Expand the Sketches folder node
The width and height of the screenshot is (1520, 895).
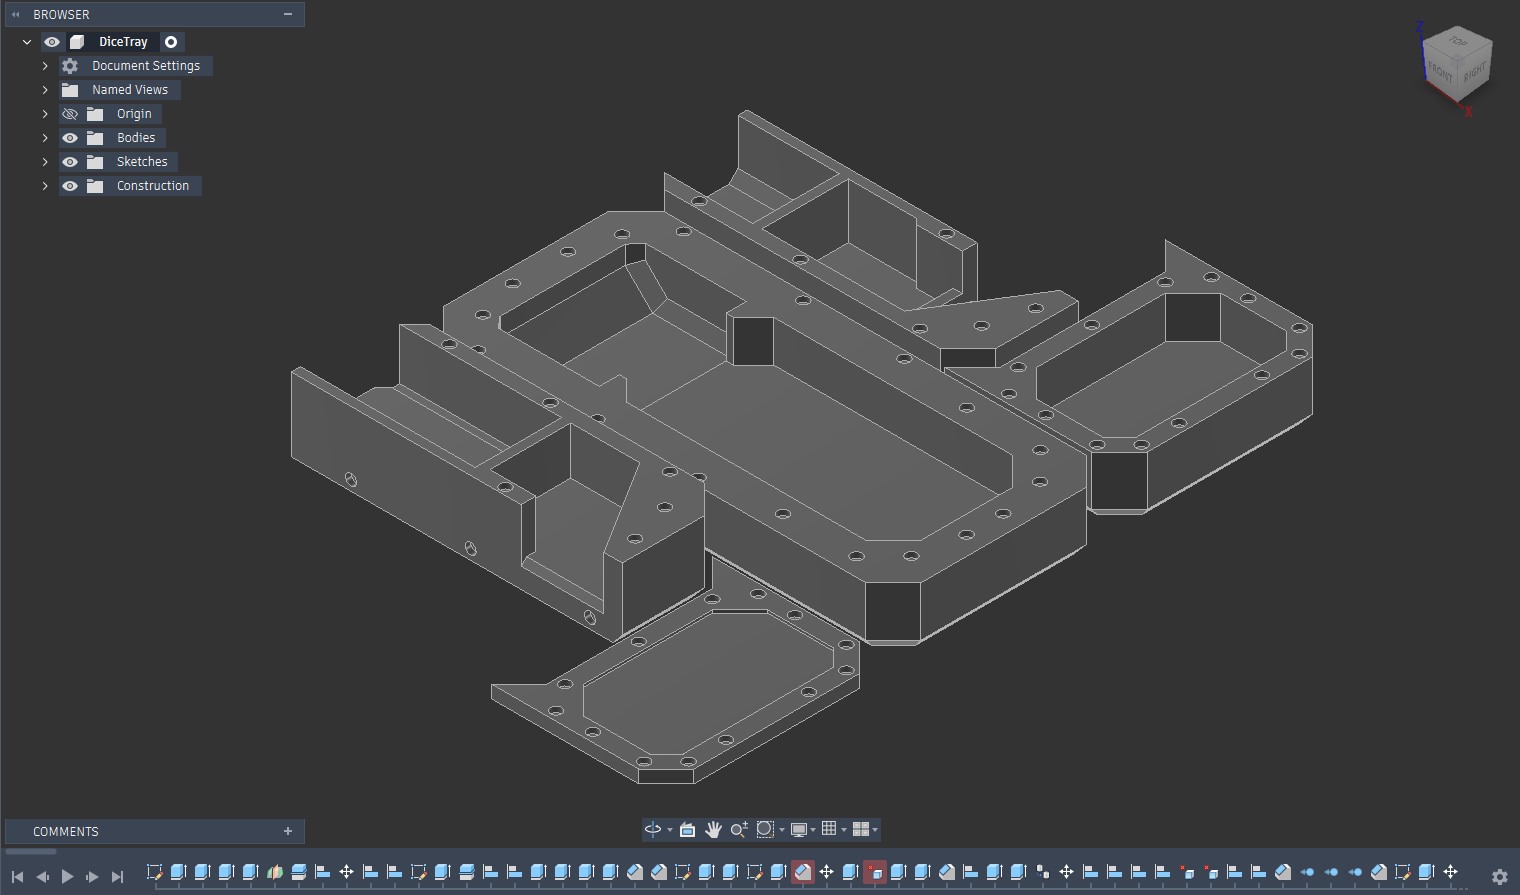(45, 162)
